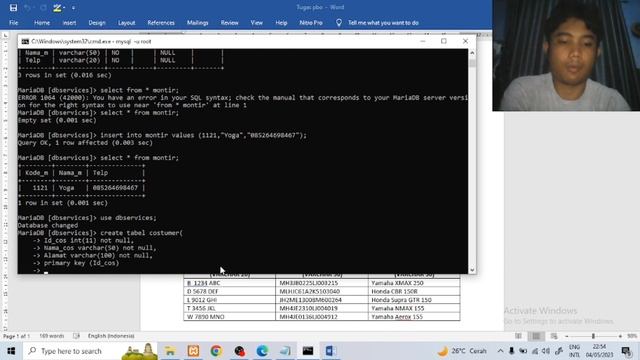Open the File tab in Word
This screenshot has height=360, width=640.
coord(13,23)
